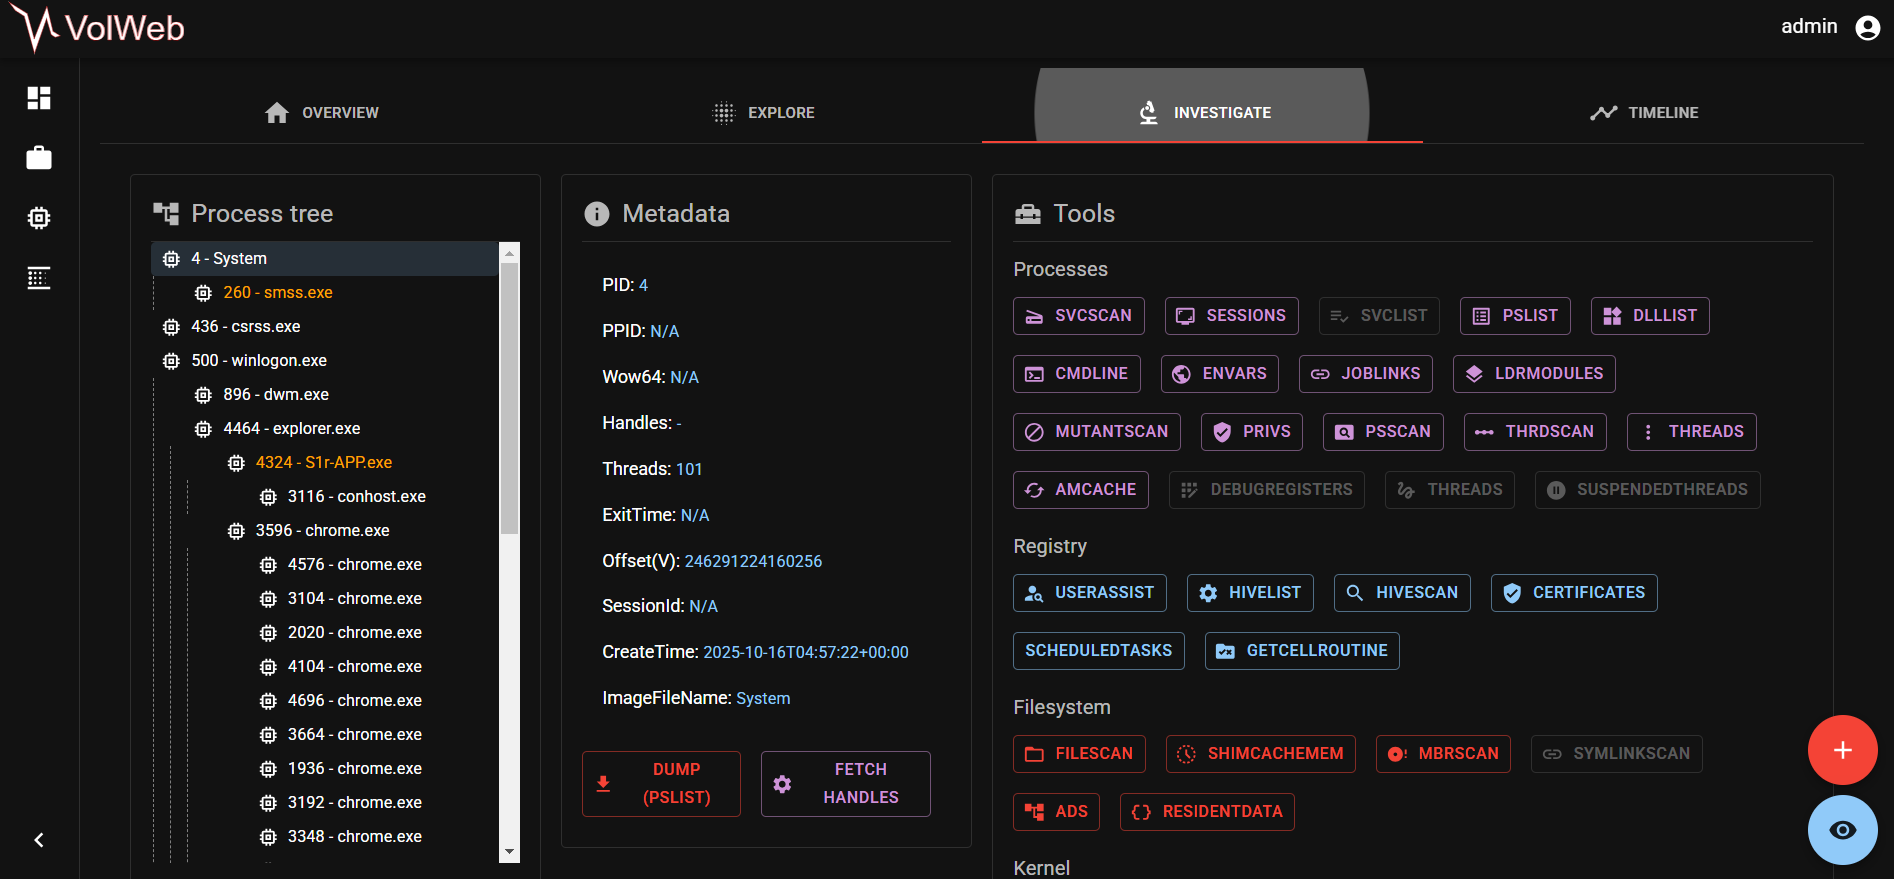Click the PRIVS shield icon
This screenshot has width=1894, height=879.
[1222, 432]
